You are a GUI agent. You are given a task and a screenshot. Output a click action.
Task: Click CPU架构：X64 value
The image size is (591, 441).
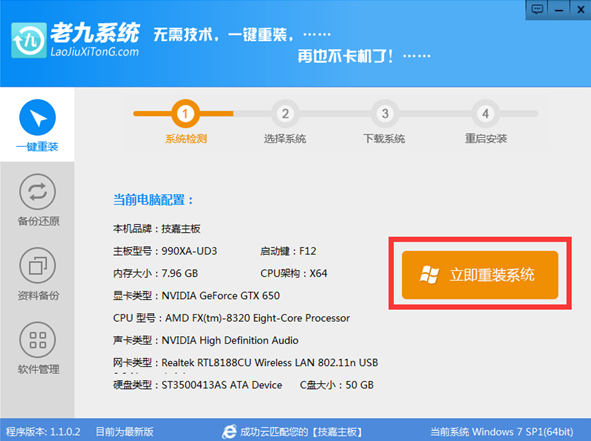coord(294,273)
